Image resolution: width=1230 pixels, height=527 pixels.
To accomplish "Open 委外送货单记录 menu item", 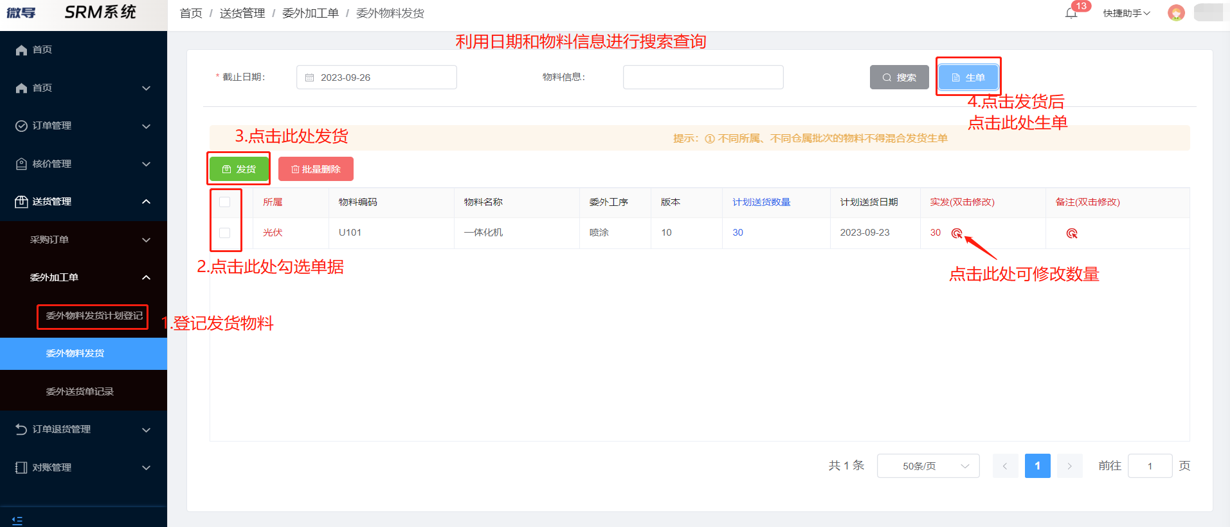I will (80, 391).
